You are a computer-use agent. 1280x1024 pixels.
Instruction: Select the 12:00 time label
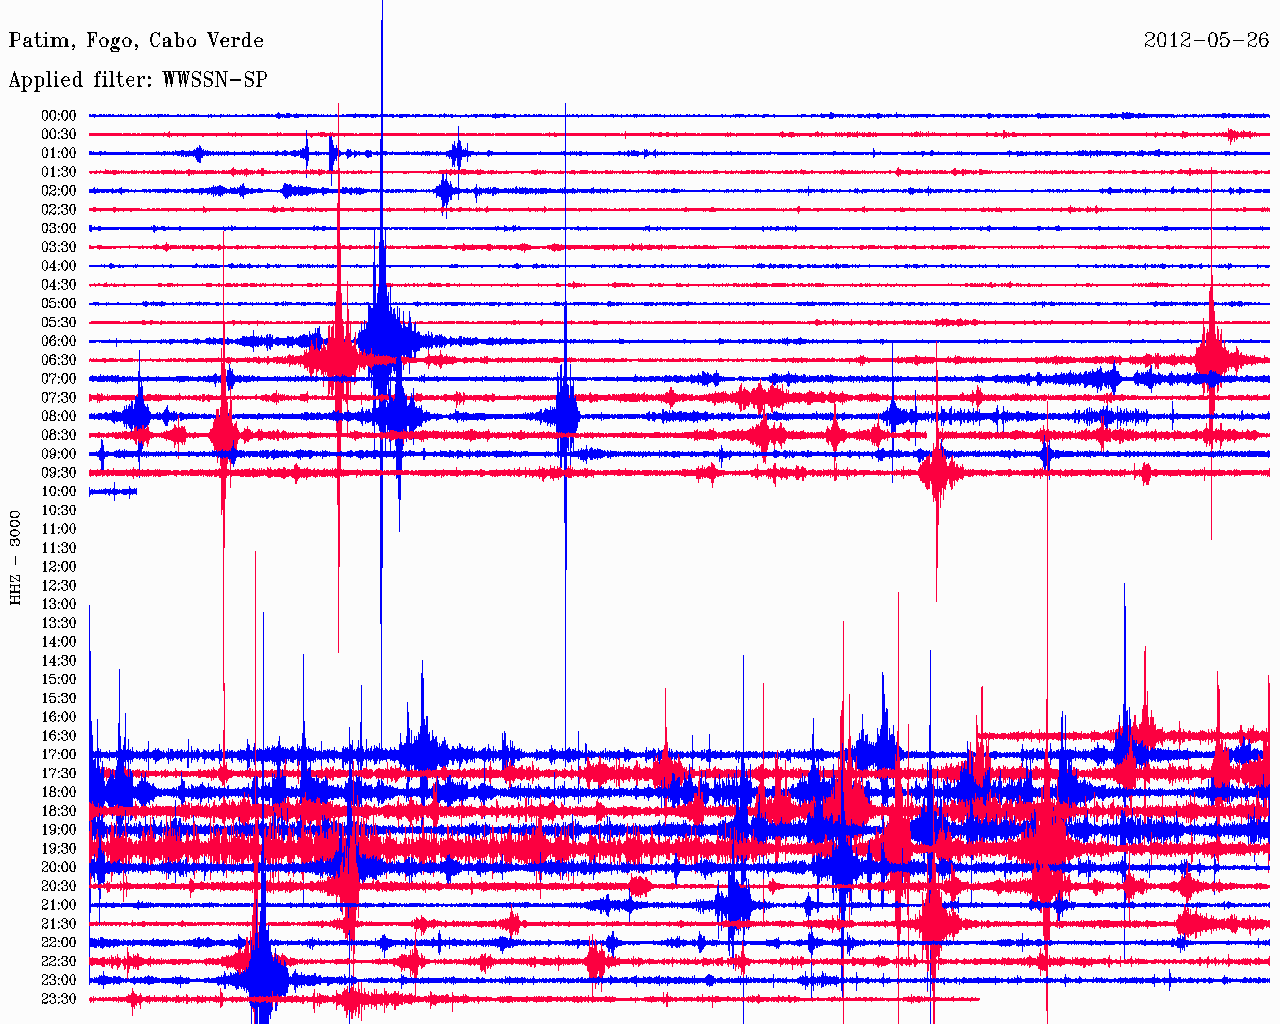click(x=59, y=567)
